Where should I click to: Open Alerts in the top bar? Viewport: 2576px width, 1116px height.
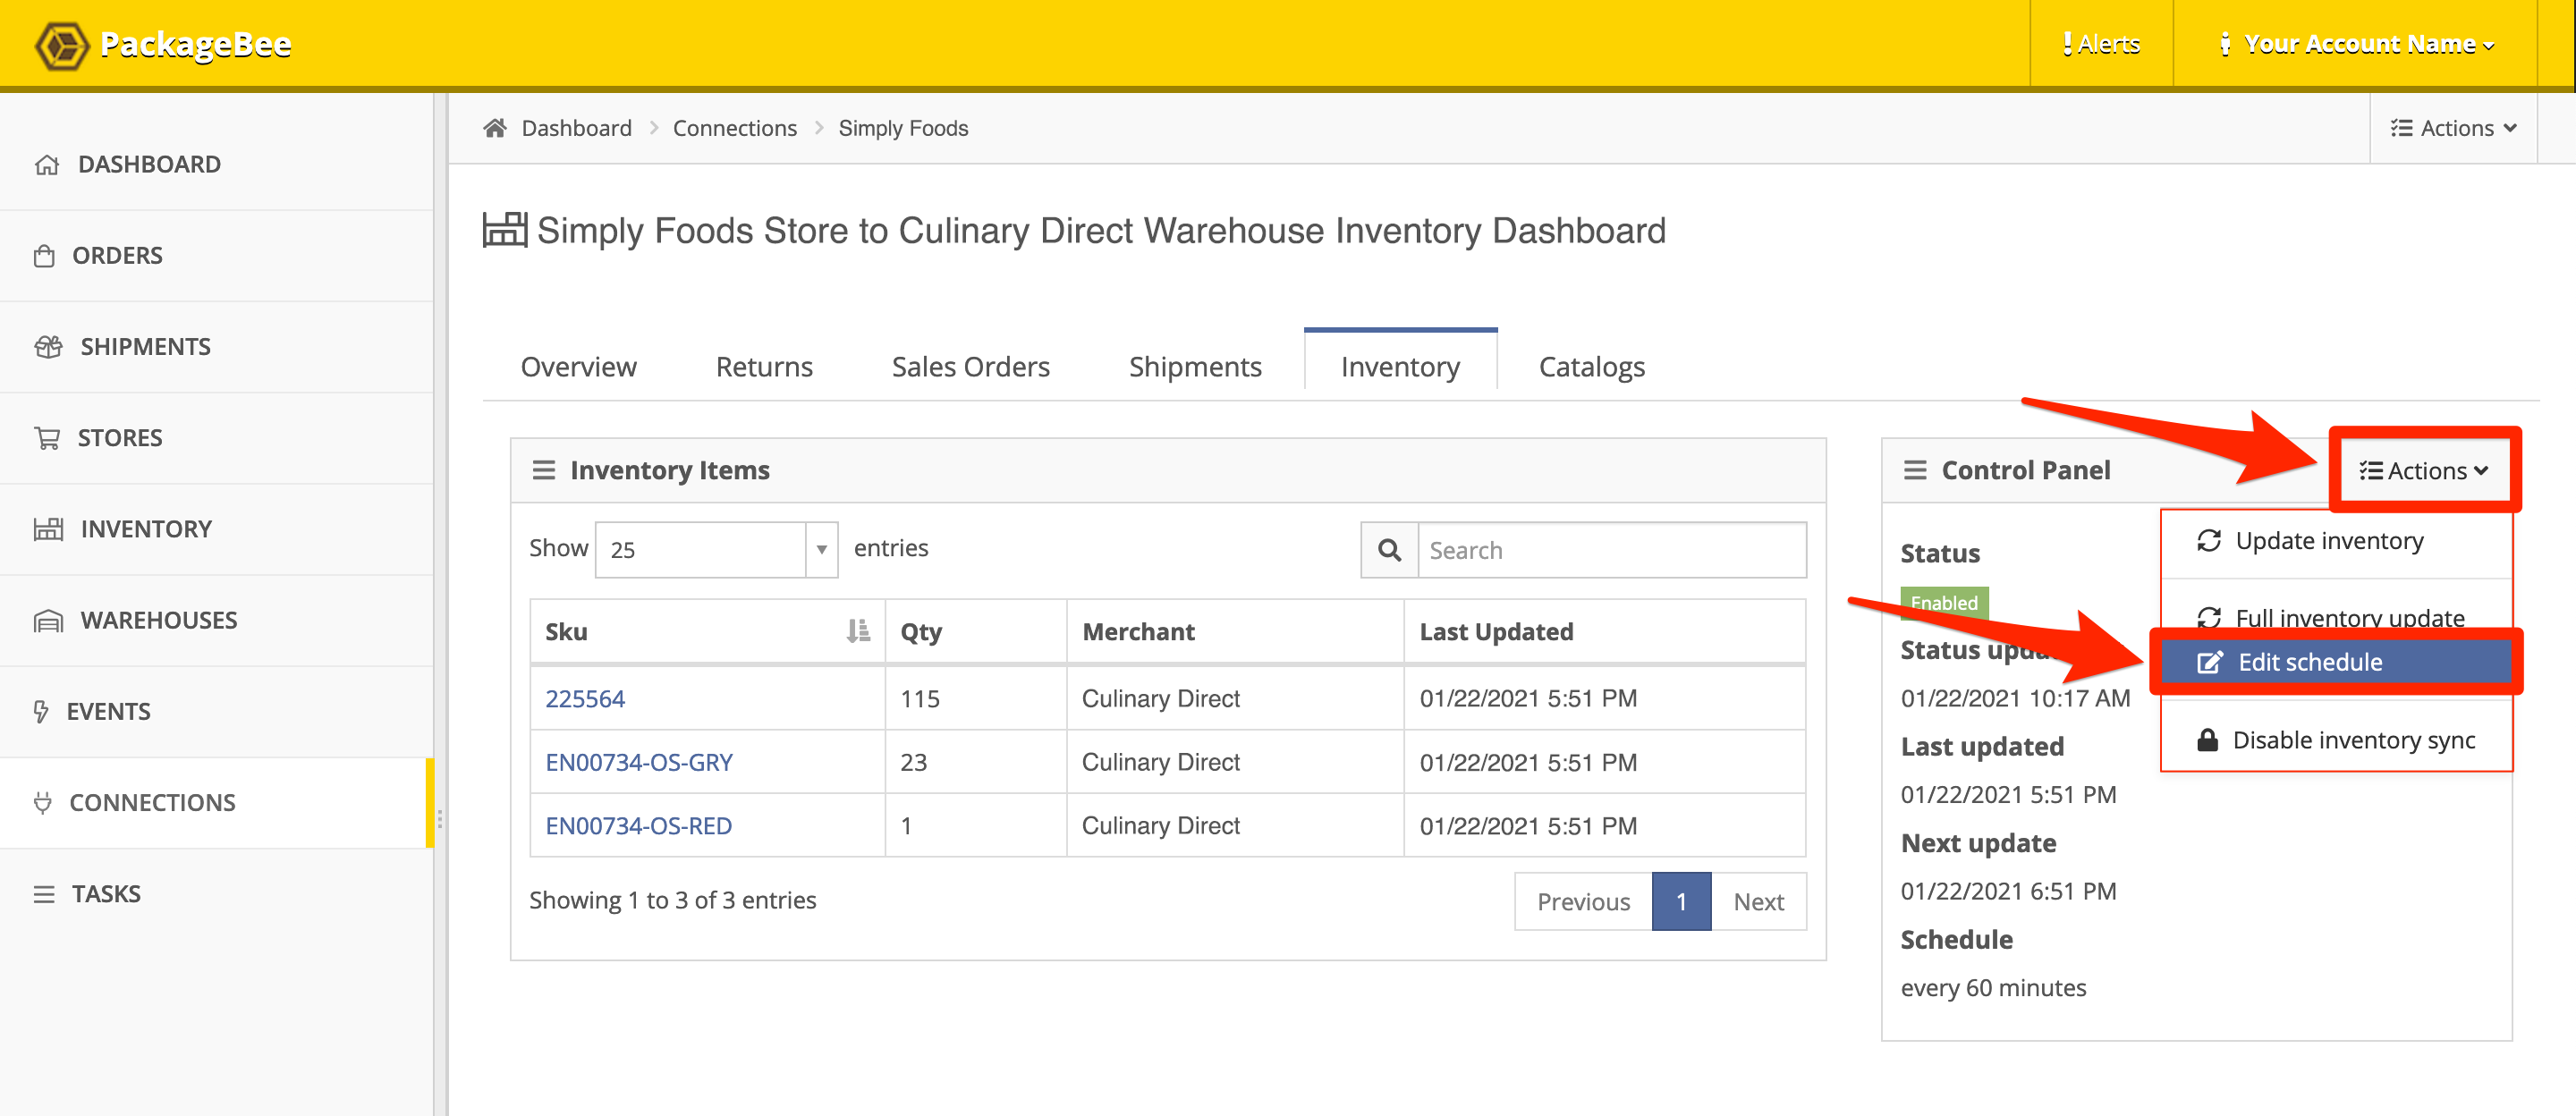click(x=2101, y=44)
